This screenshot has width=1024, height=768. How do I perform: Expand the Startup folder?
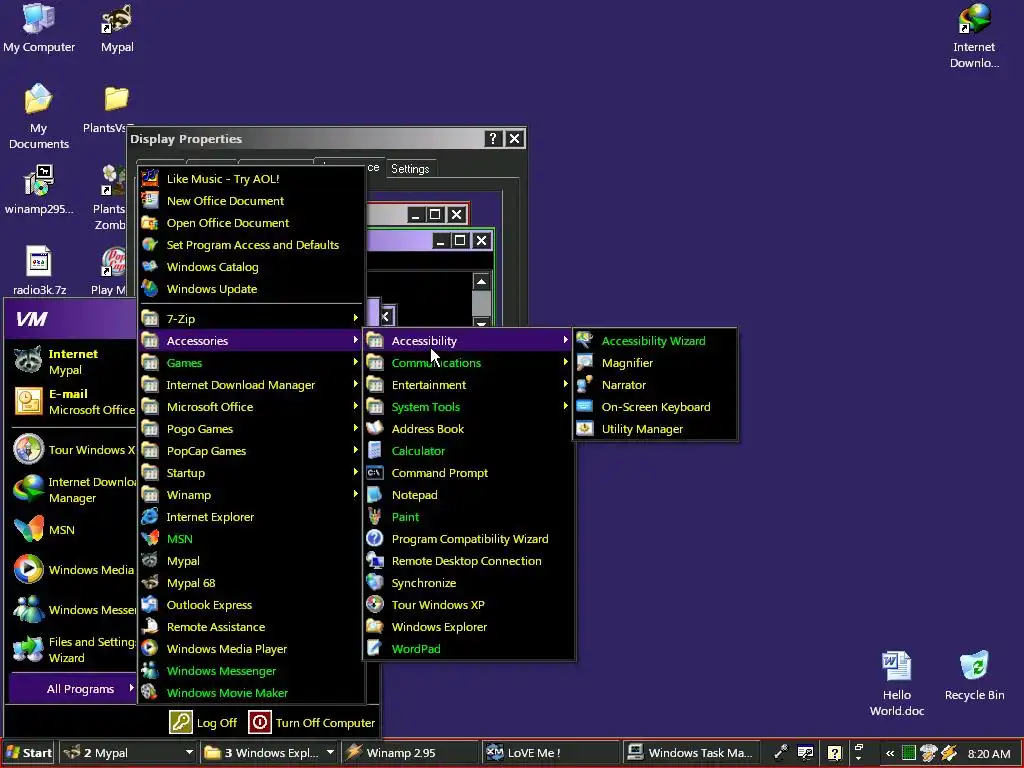click(251, 473)
